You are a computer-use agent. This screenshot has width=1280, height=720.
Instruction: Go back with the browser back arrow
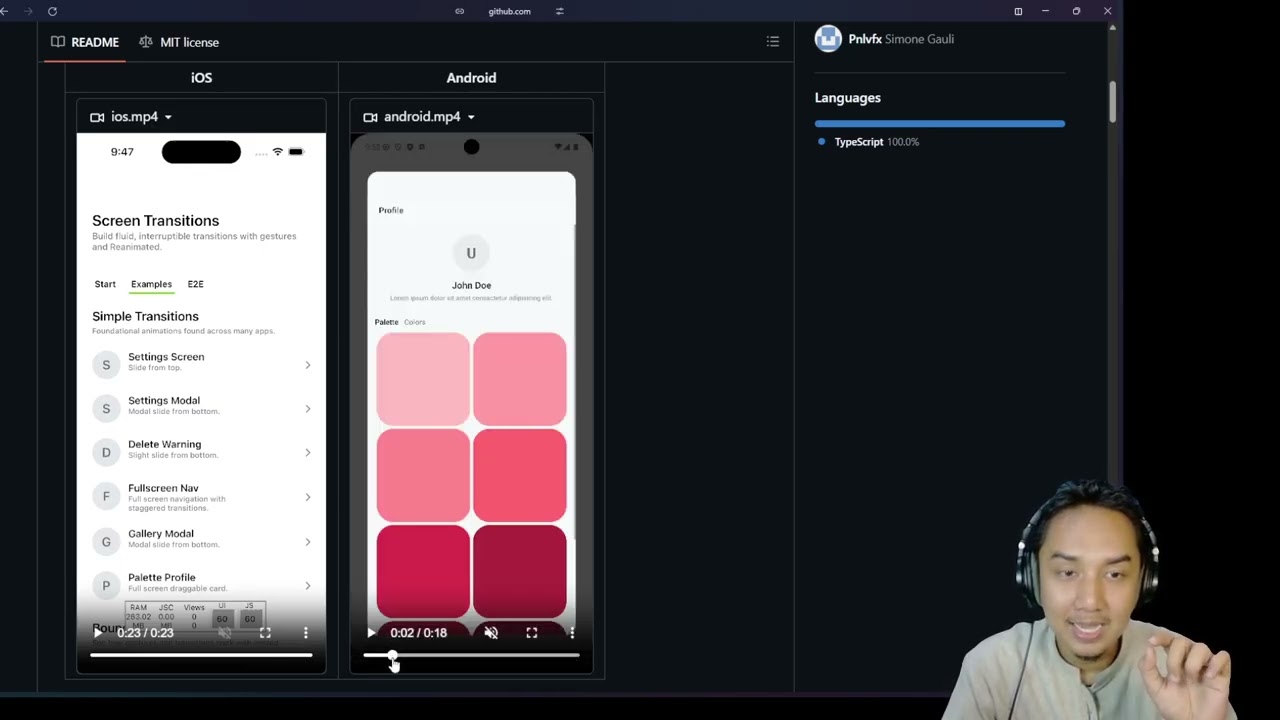coord(4,11)
